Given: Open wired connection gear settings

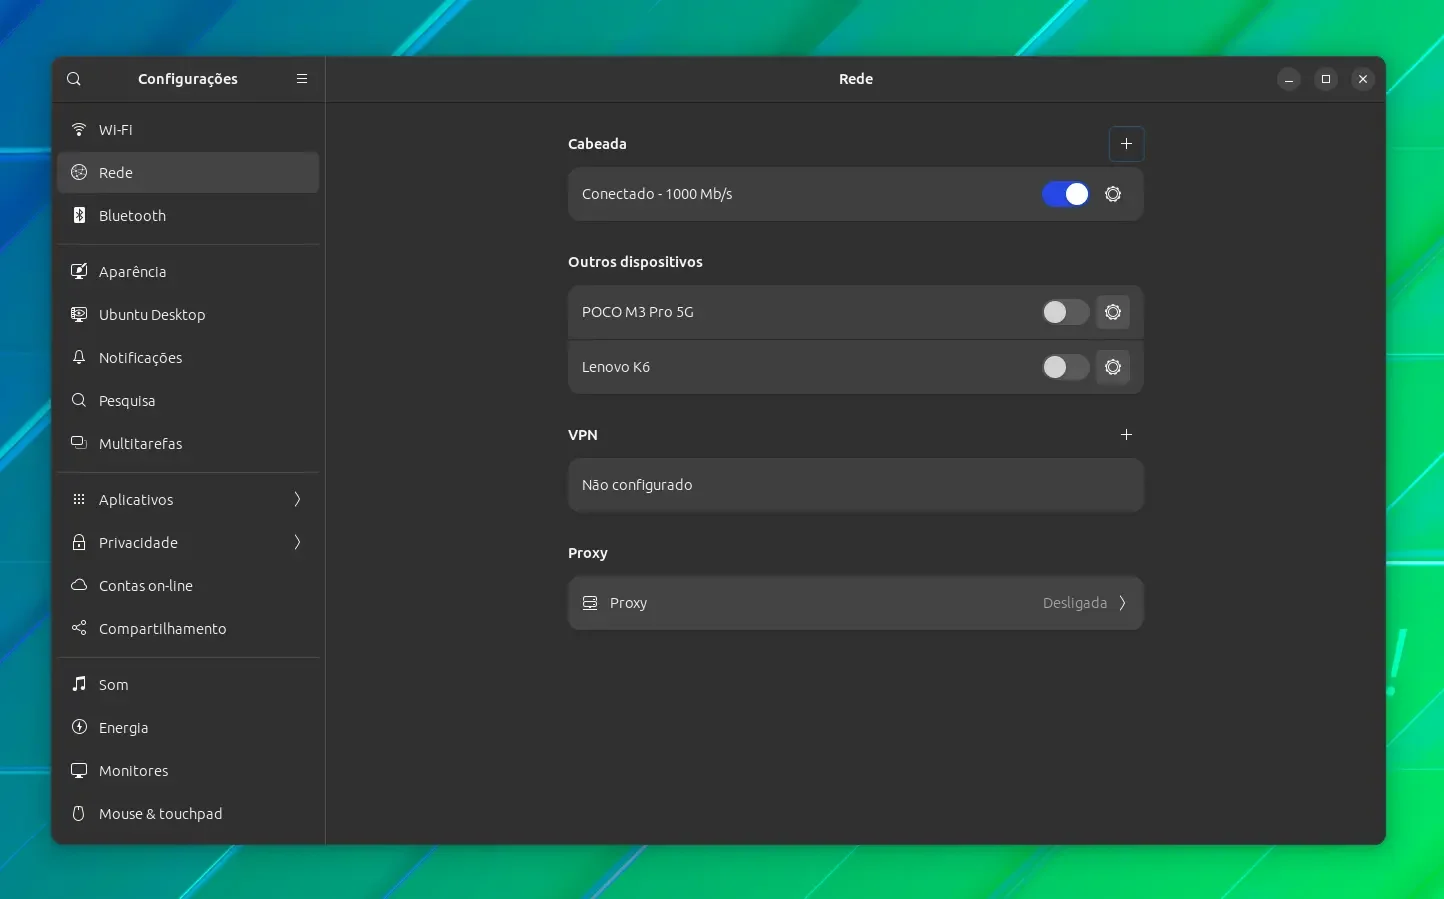Looking at the screenshot, I should click(1113, 194).
